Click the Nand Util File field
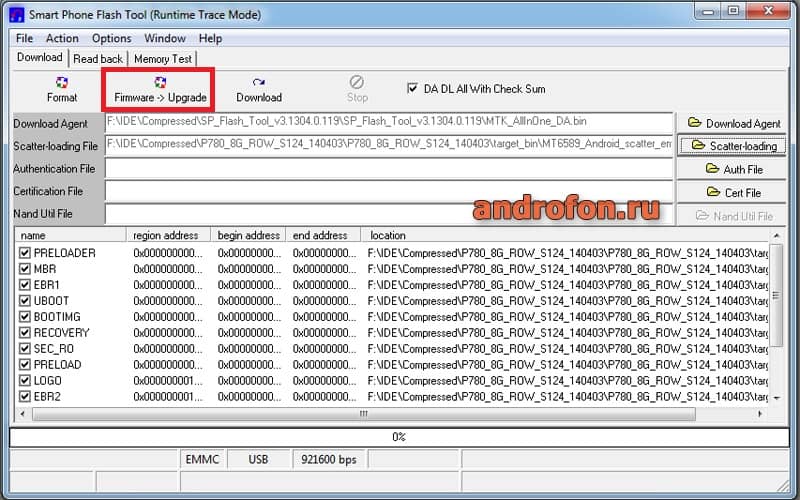800x500 pixels. click(x=389, y=213)
